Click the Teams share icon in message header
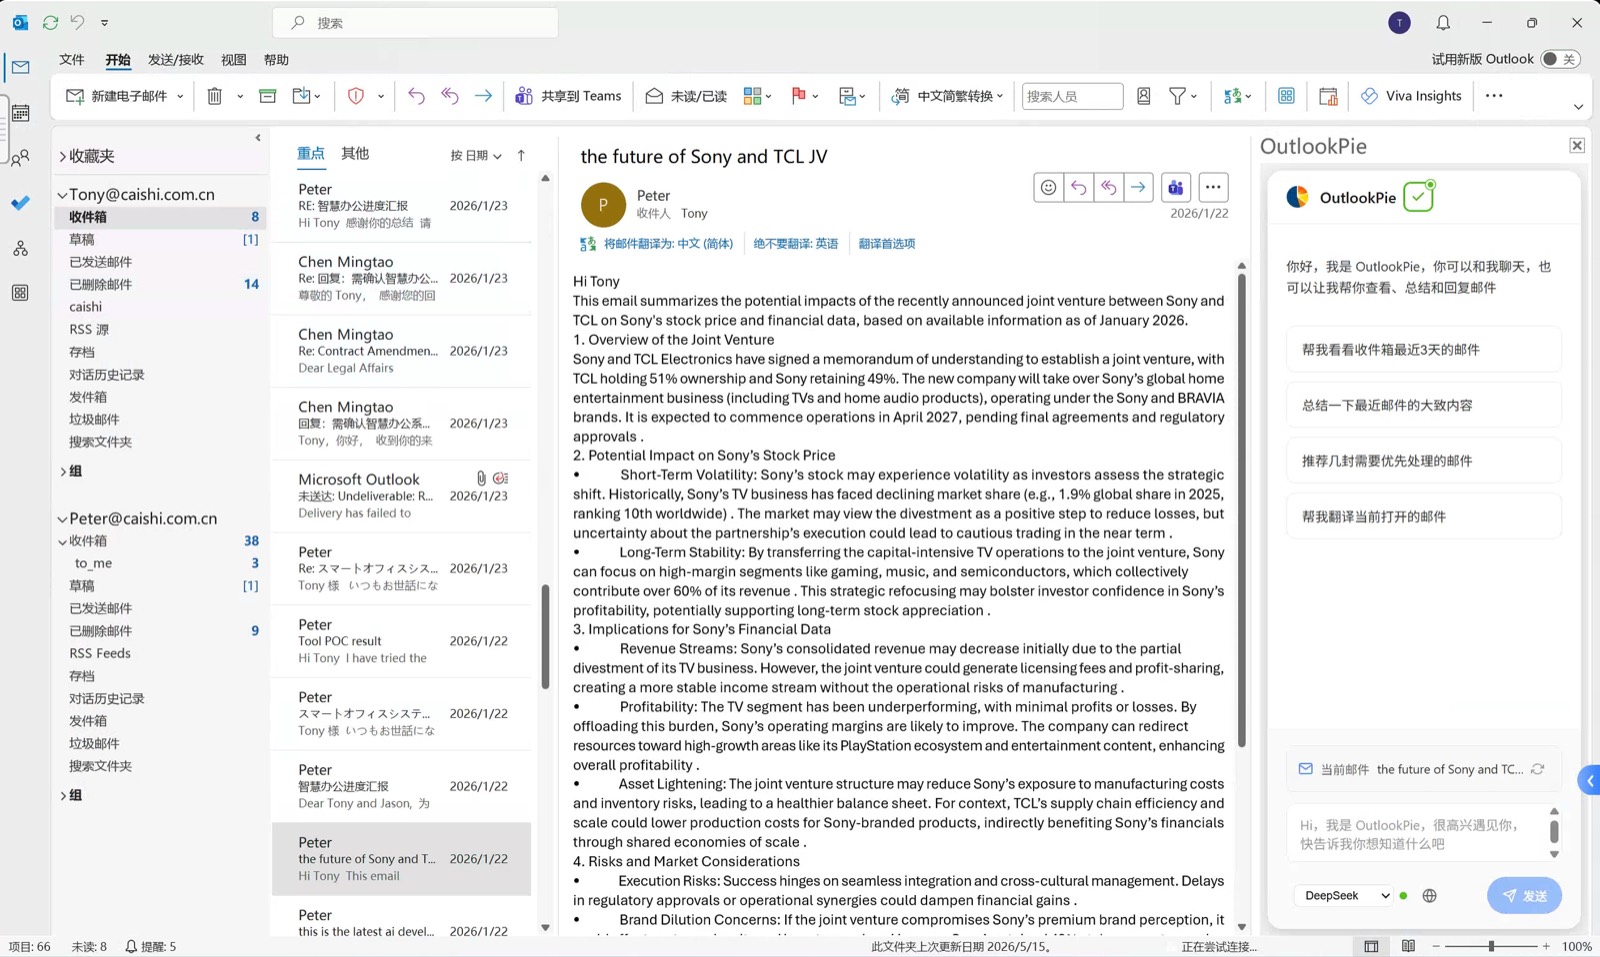This screenshot has width=1600, height=957. [1176, 187]
